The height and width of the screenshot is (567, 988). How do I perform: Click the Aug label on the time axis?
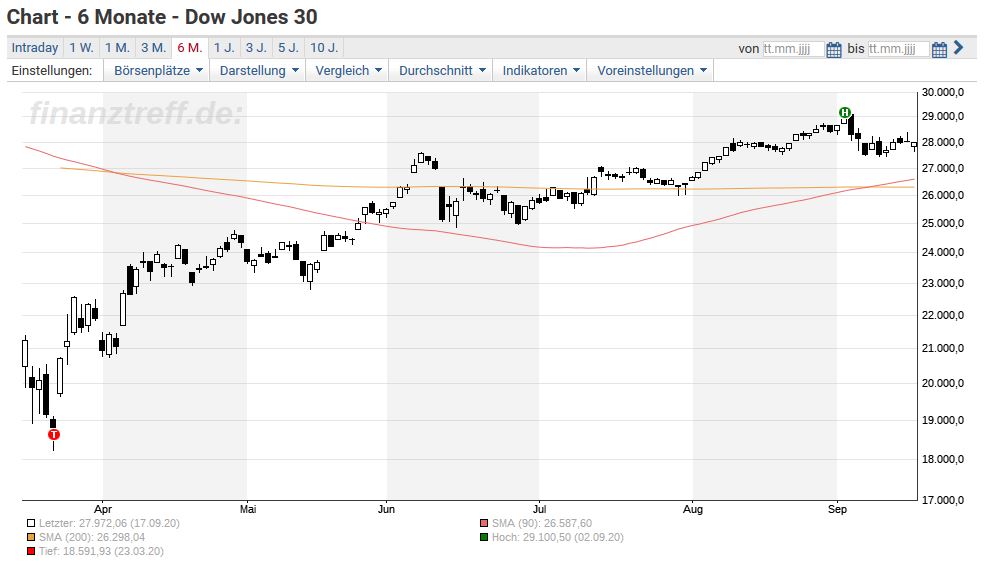693,509
